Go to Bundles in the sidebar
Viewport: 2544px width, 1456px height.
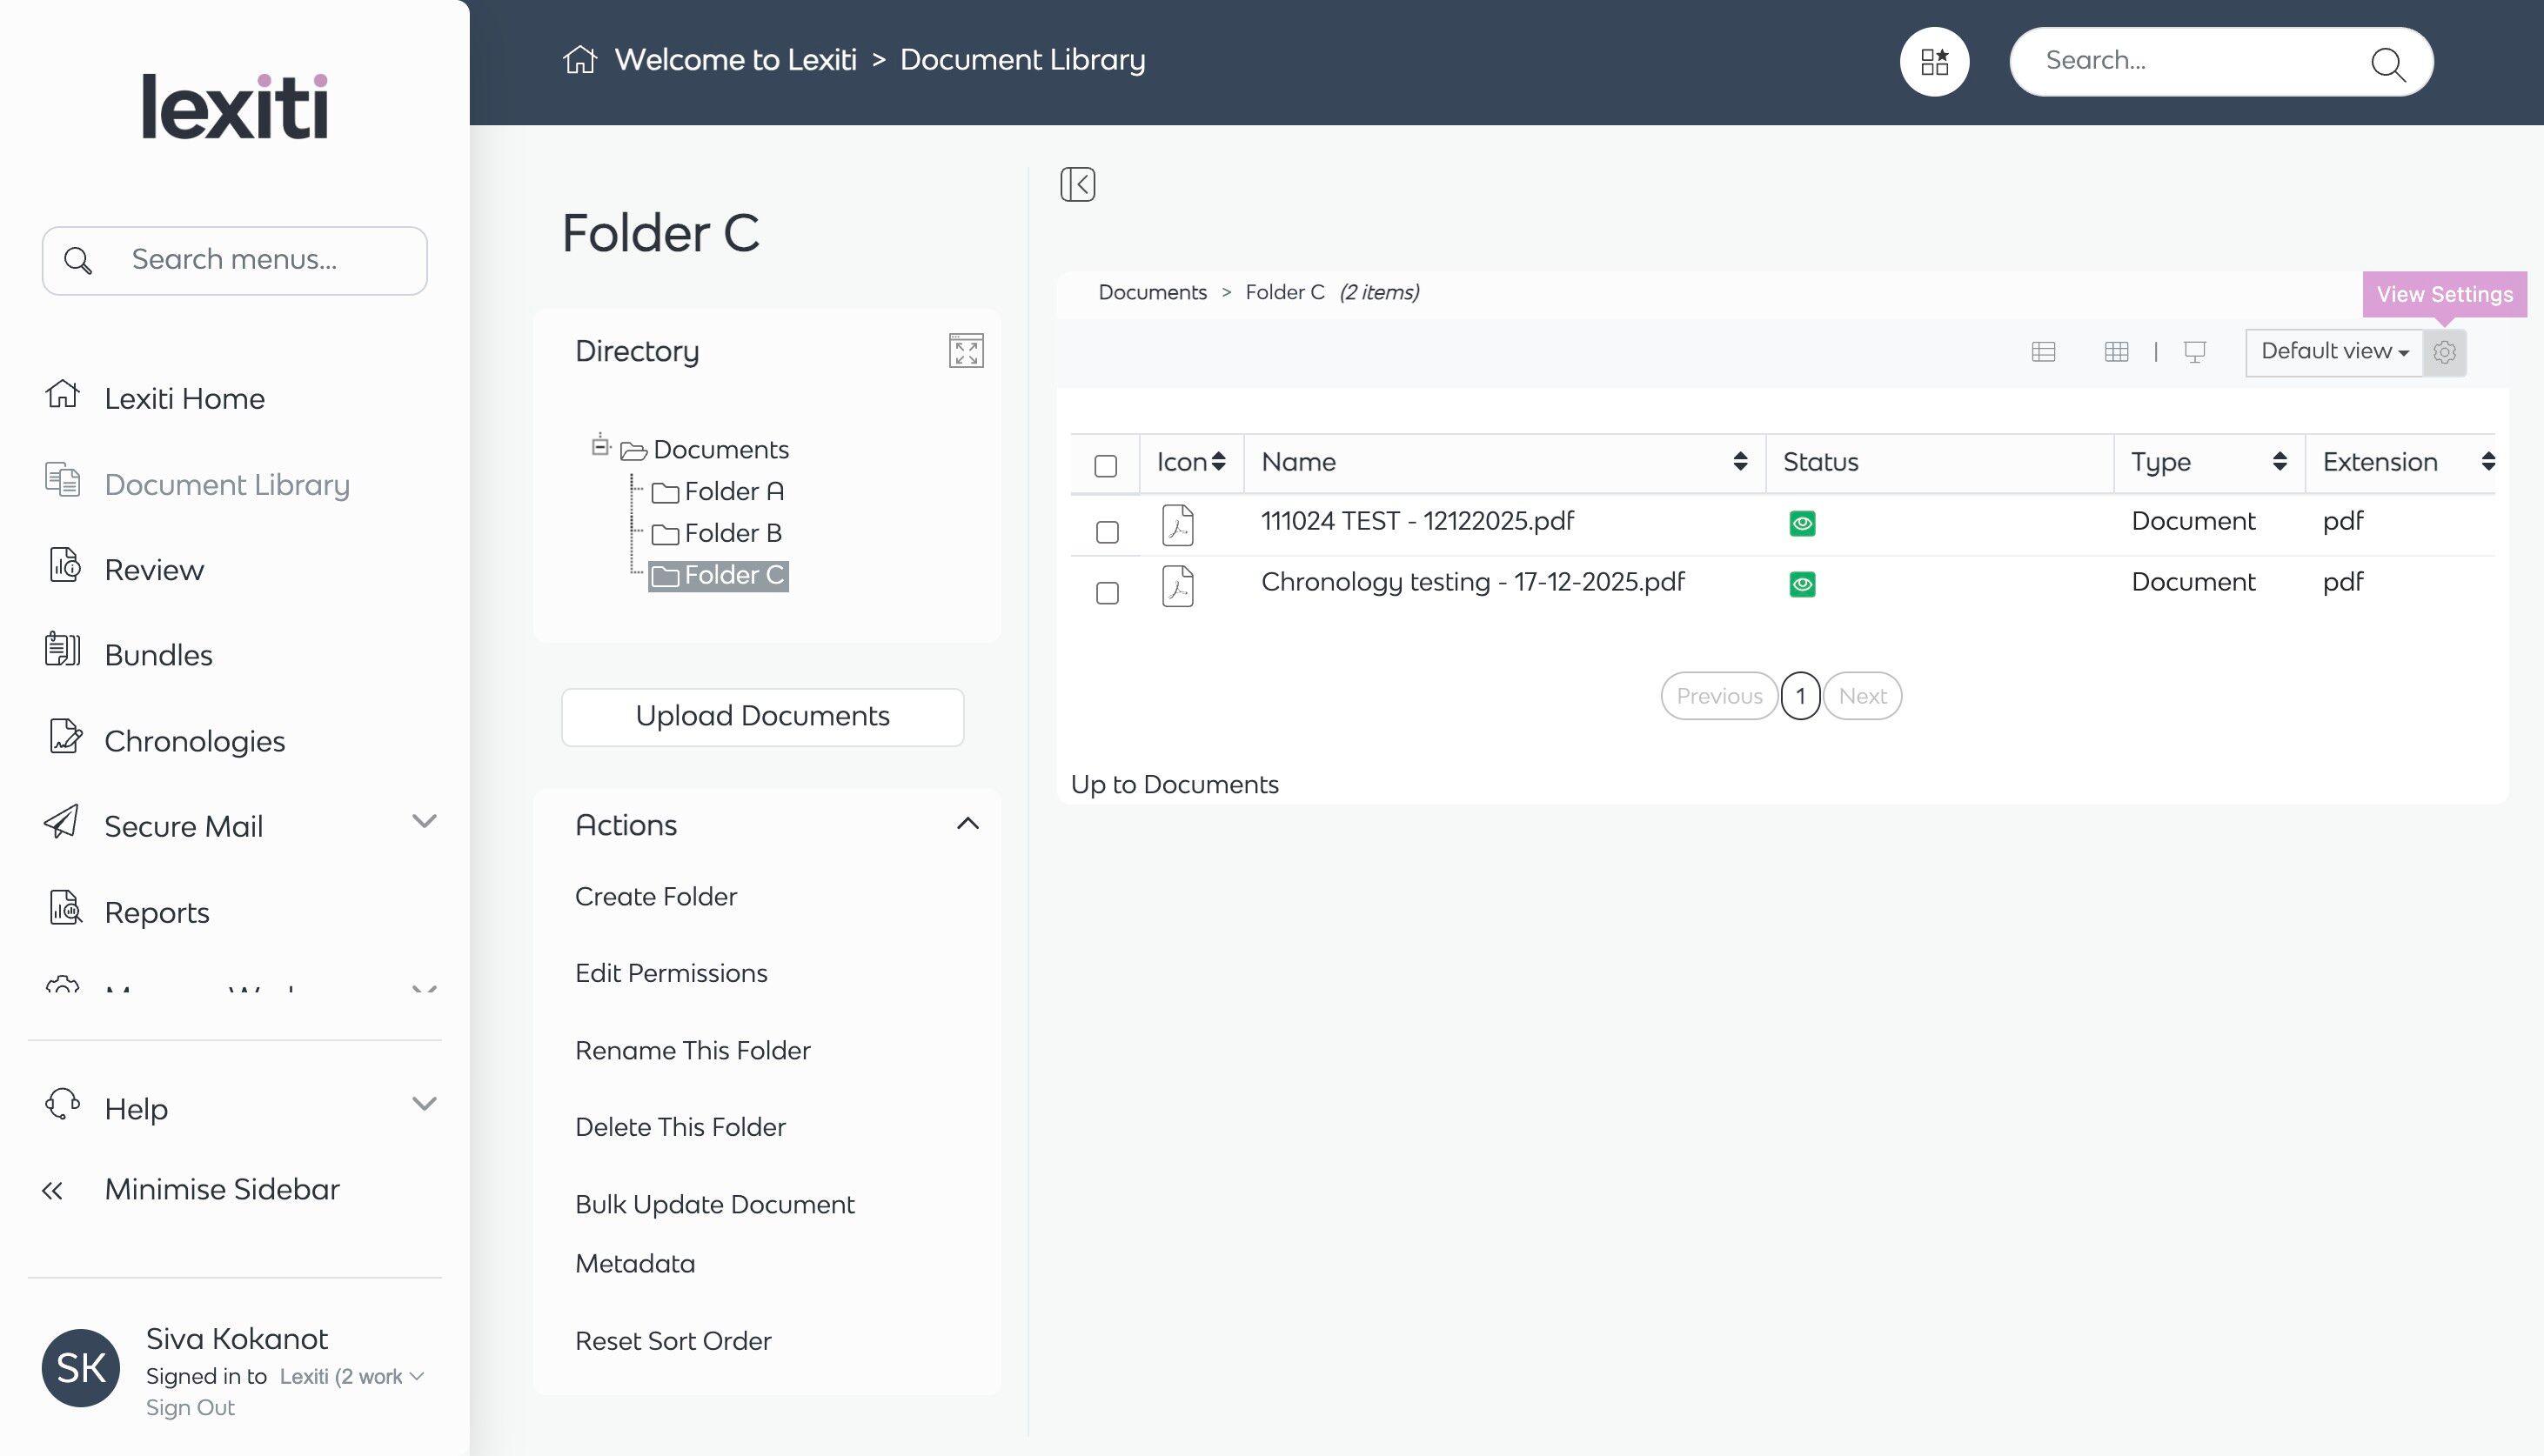(x=158, y=655)
